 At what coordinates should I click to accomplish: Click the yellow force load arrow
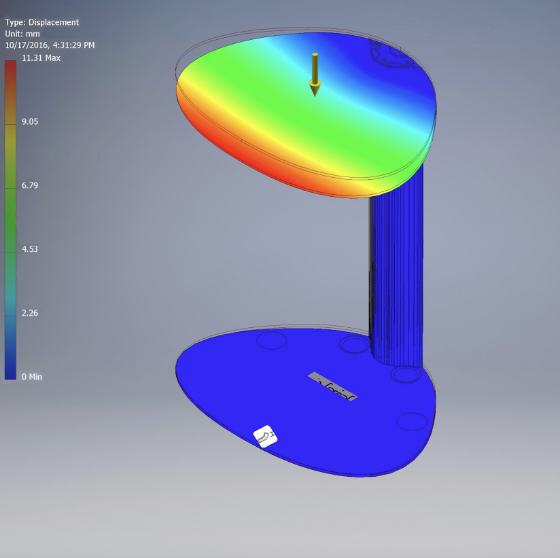point(315,74)
